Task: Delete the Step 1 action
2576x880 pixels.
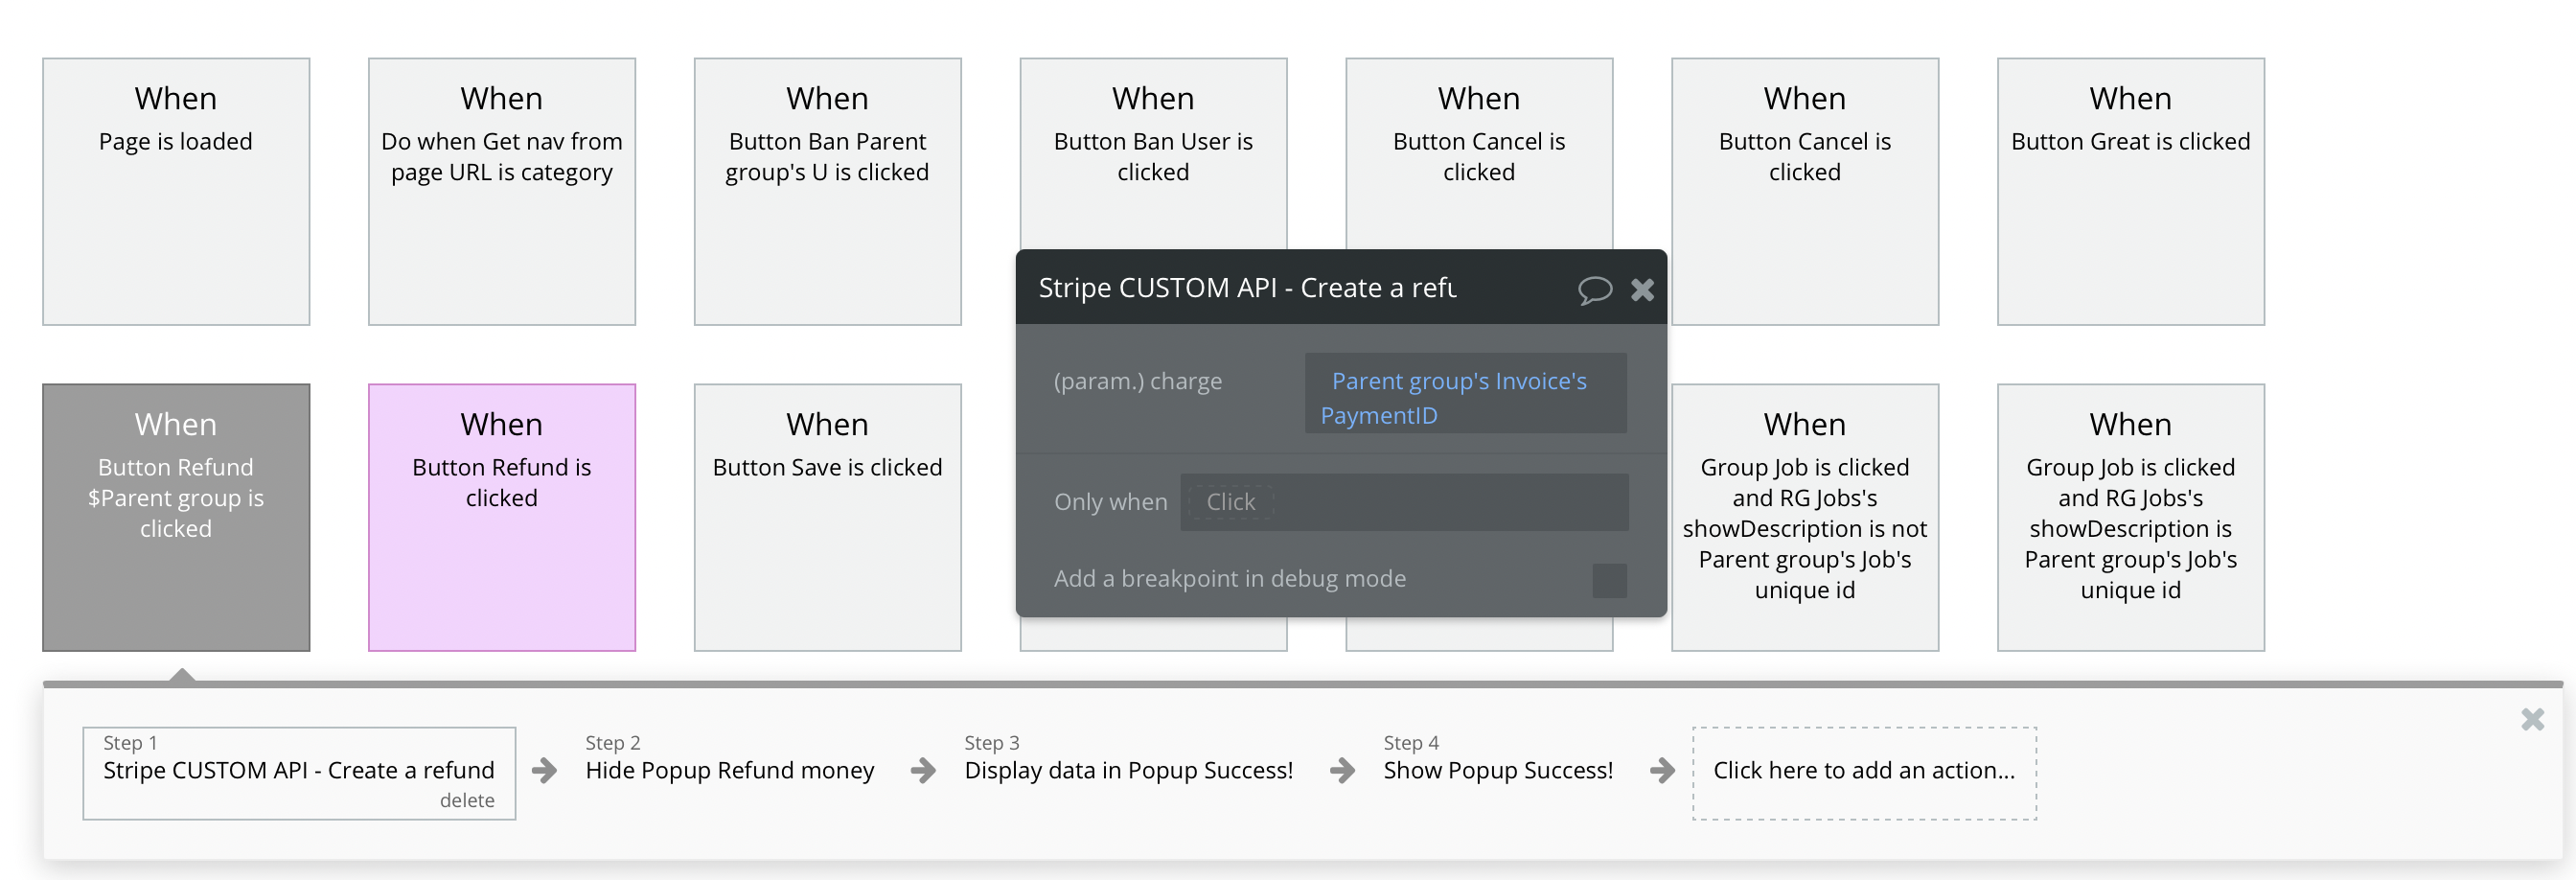Action: click(467, 800)
